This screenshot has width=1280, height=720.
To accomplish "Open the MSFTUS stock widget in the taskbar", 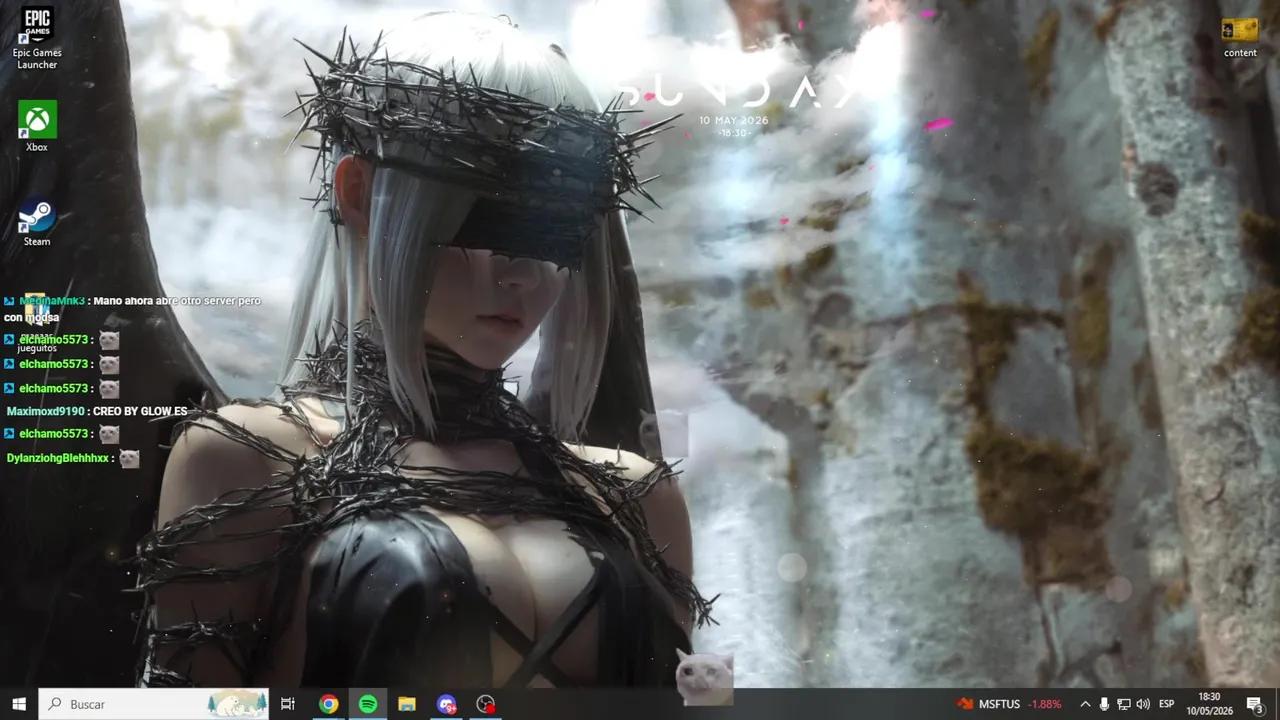I will tap(1009, 704).
